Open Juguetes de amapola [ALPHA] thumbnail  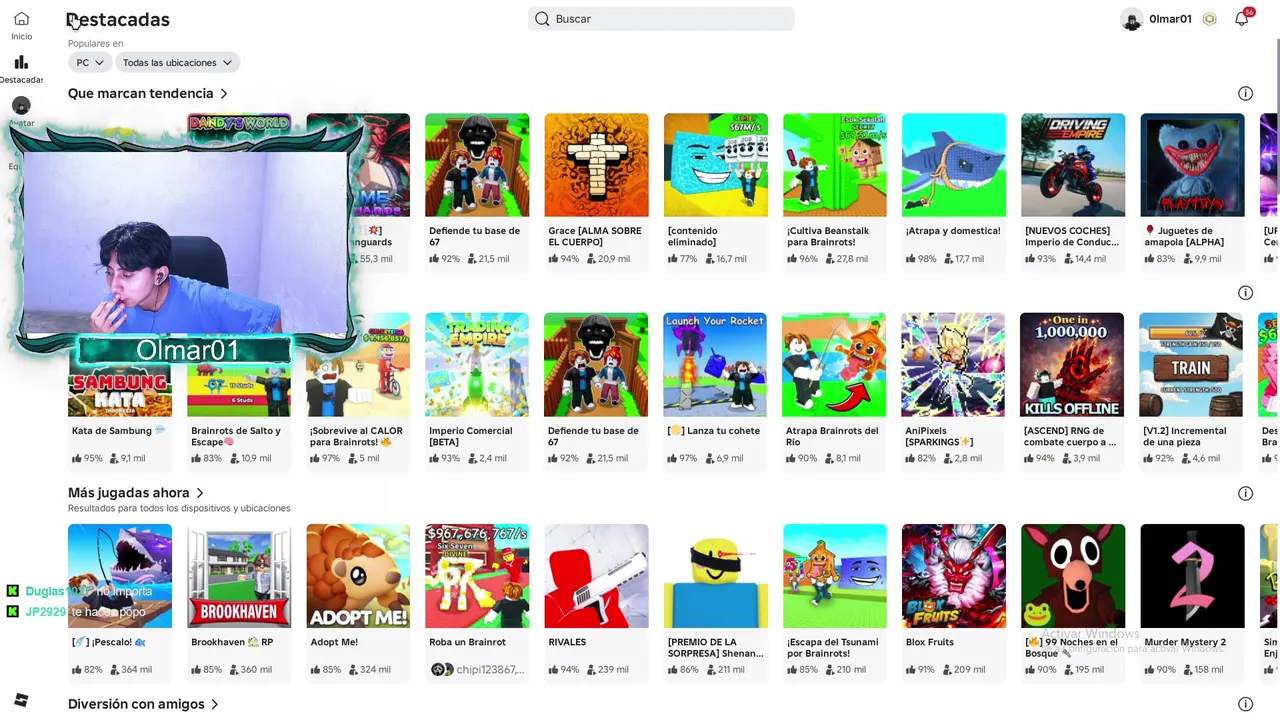[1192, 165]
